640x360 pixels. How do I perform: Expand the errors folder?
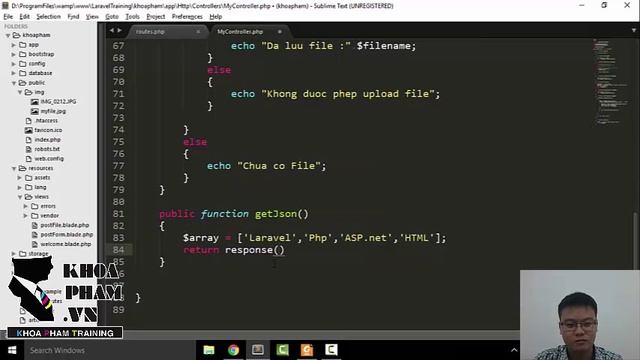tap(26, 206)
